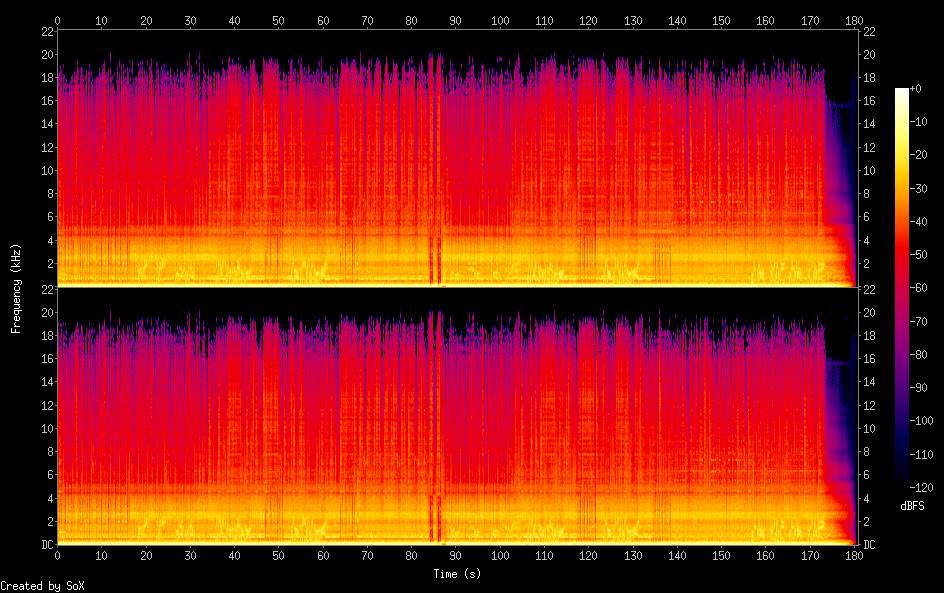Click the 100 tick on the bottom time axis

pyautogui.click(x=499, y=555)
